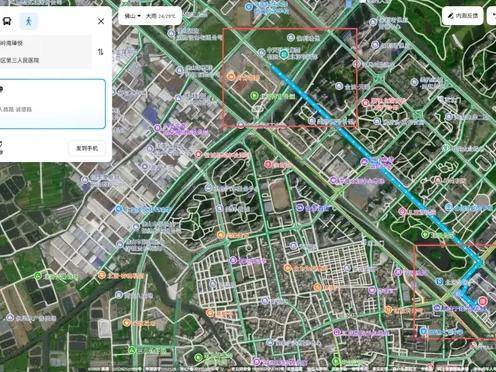Select the highlighted walking route card
496x372 pixels.
click(x=52, y=104)
